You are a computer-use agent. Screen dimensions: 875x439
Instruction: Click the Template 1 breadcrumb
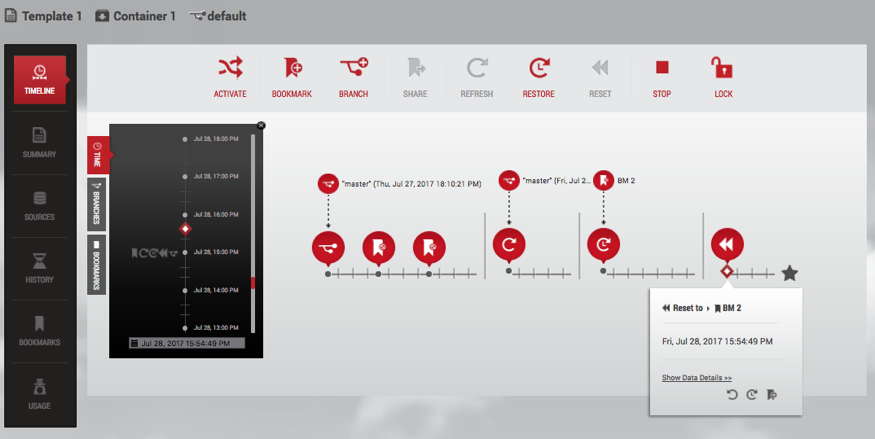(x=43, y=16)
